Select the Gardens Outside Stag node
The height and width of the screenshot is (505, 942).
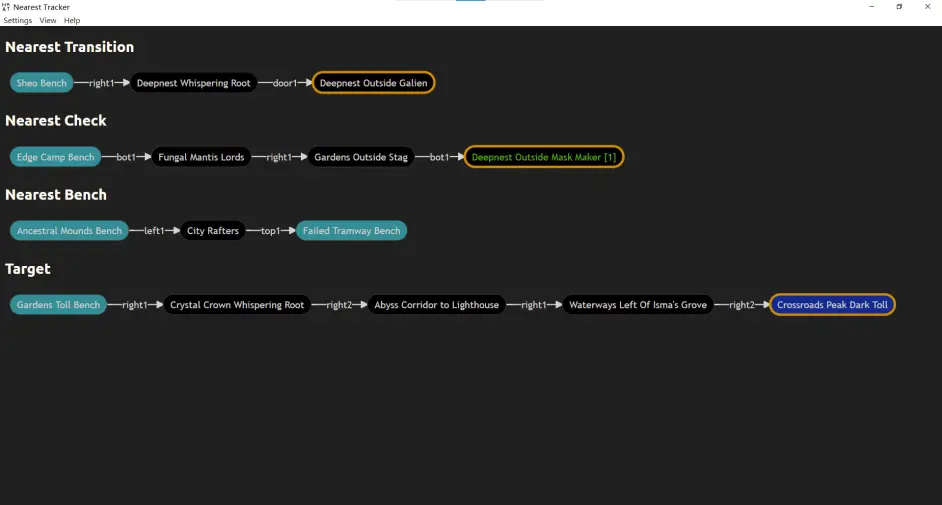point(361,157)
